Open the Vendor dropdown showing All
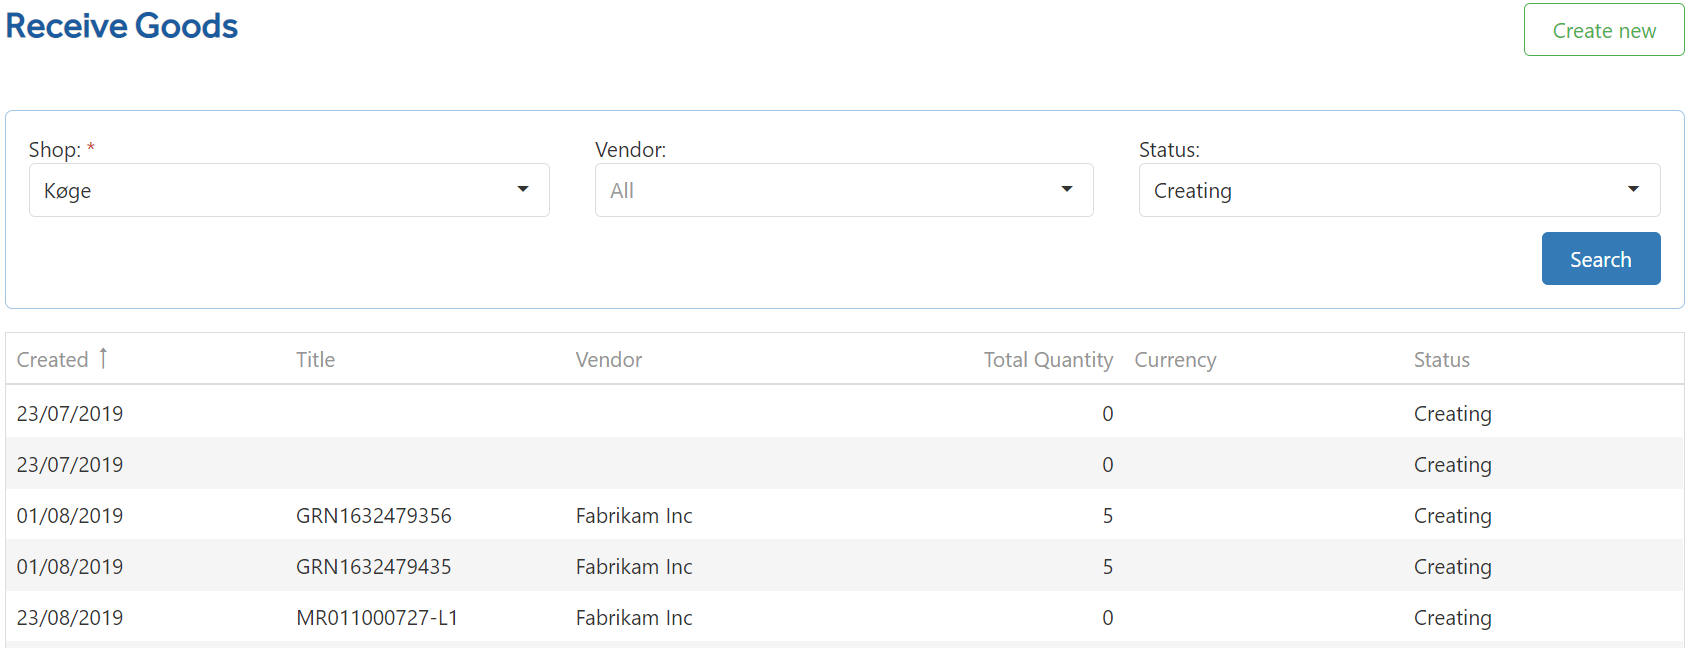 point(844,190)
